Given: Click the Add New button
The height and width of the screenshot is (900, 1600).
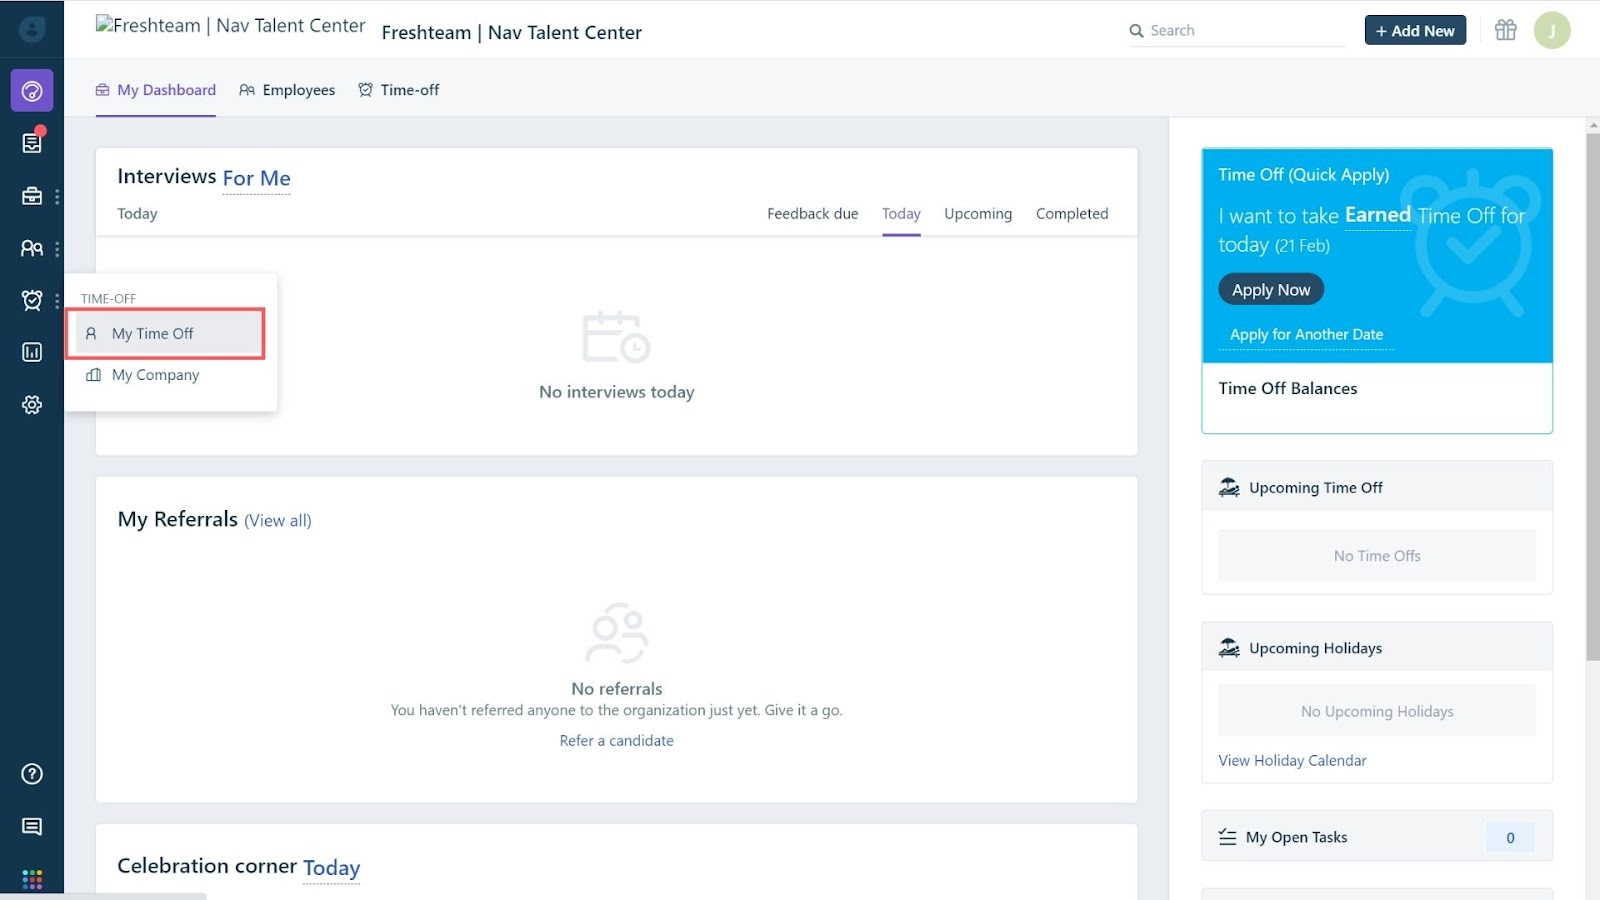Looking at the screenshot, I should point(1415,30).
